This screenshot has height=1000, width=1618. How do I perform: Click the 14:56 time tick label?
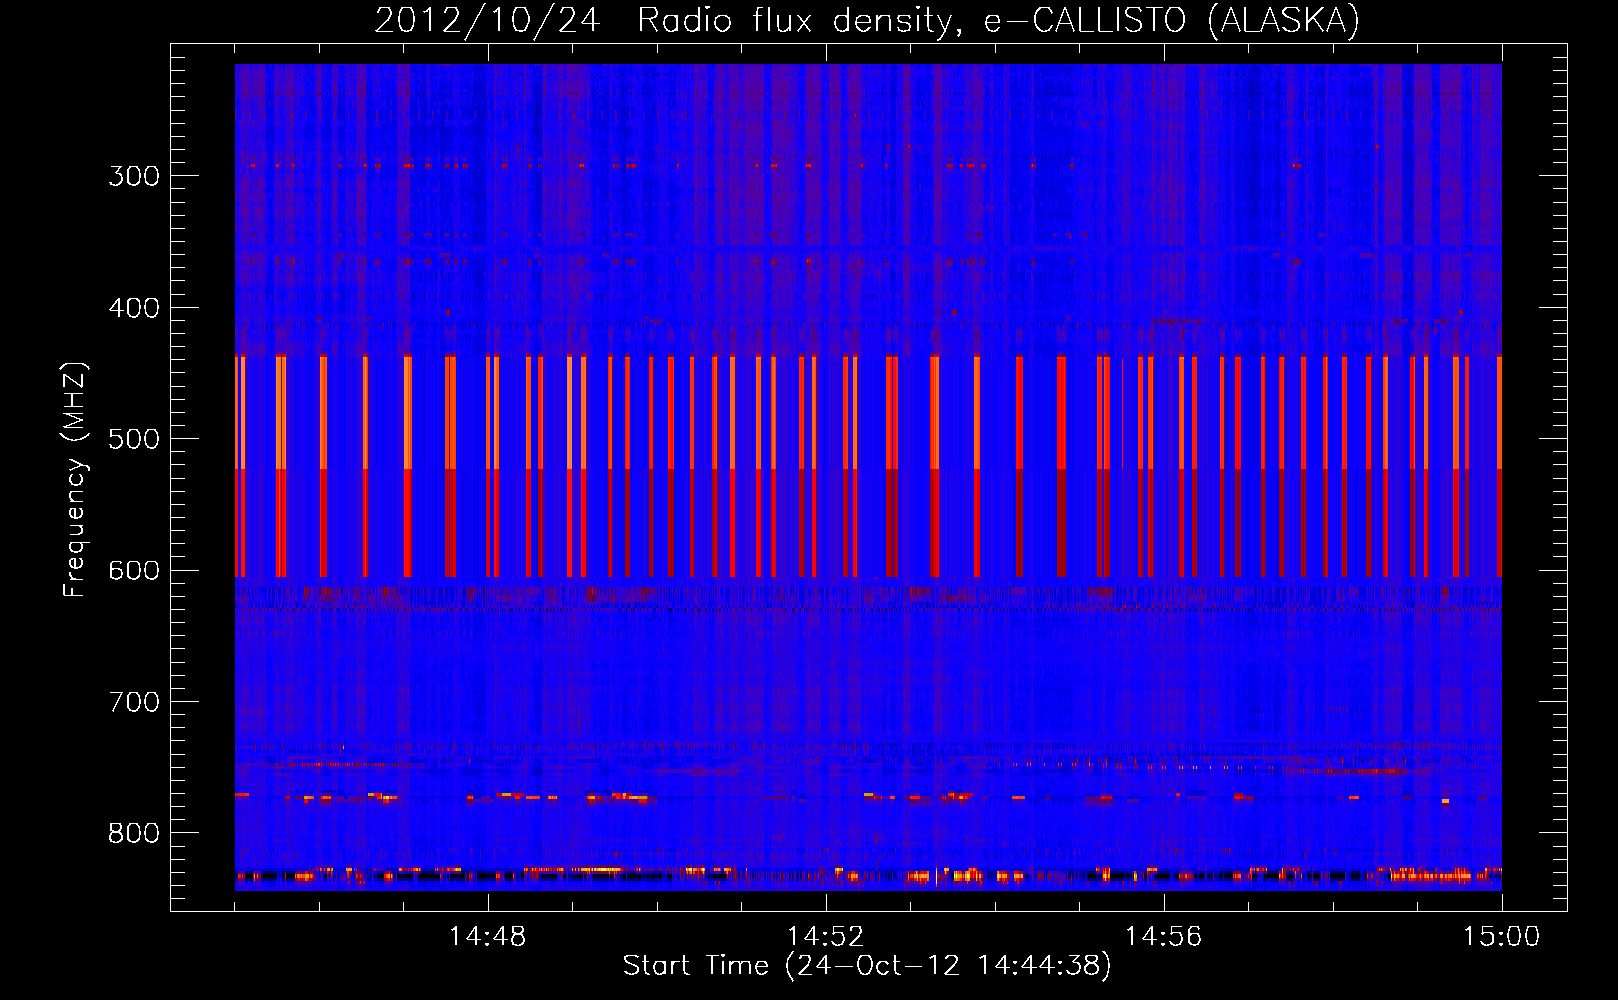(x=1164, y=937)
